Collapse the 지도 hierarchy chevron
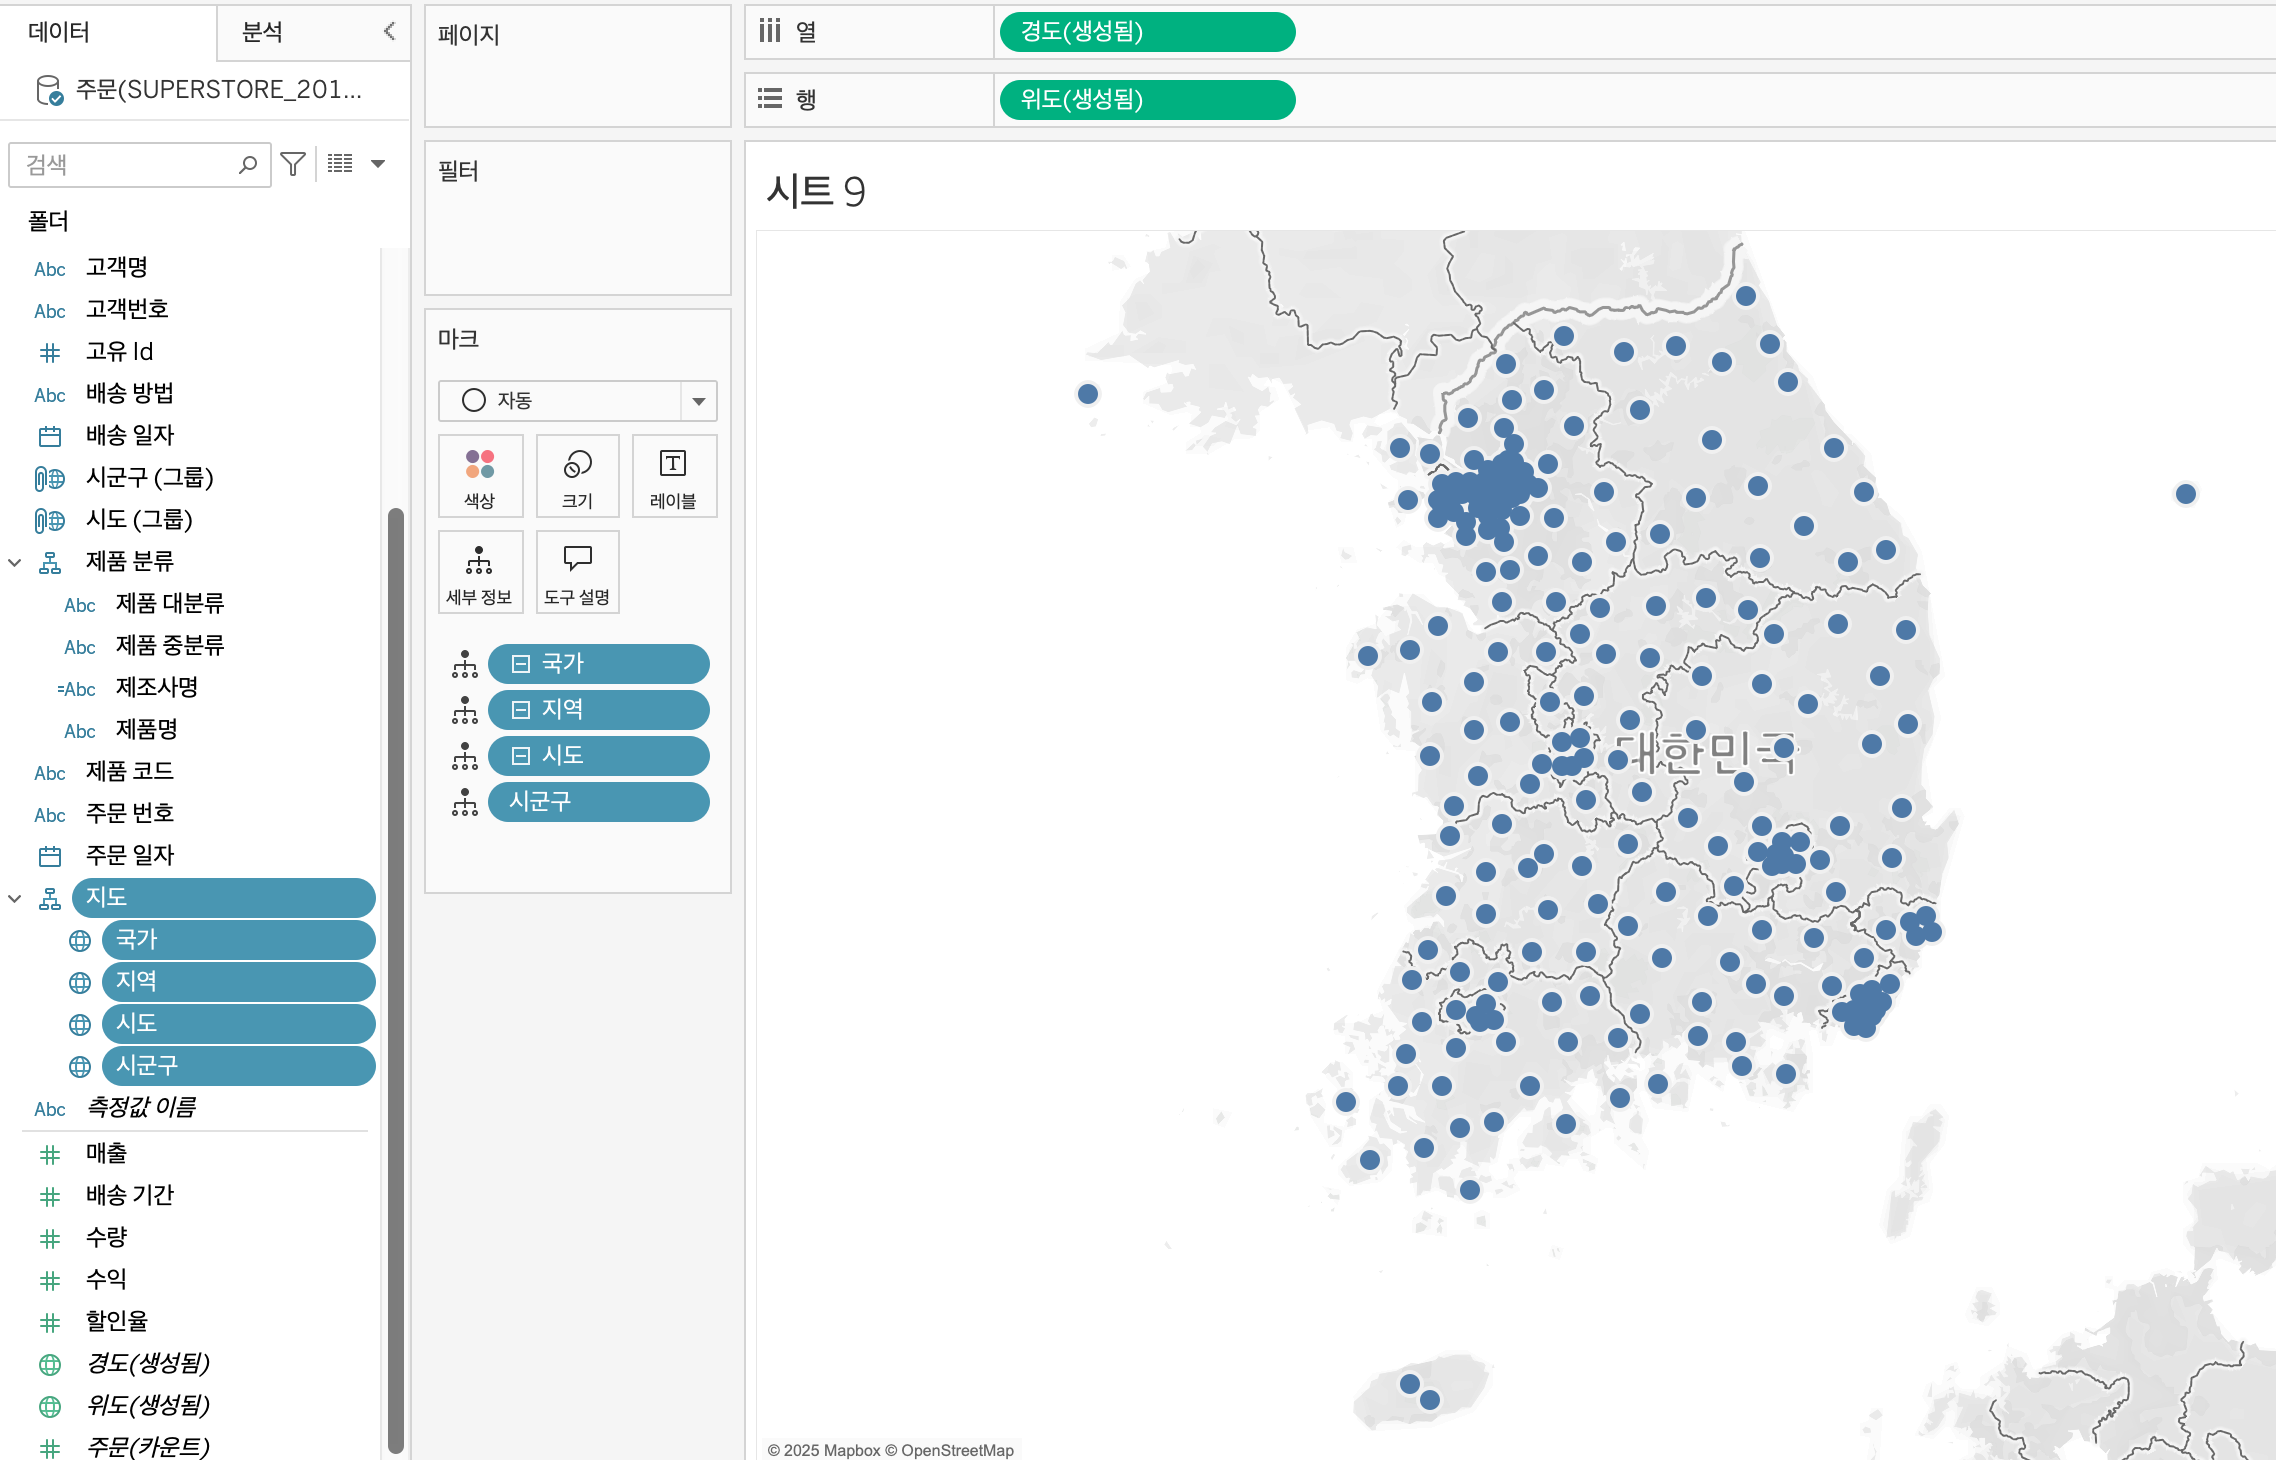This screenshot has height=1460, width=2276. 15,899
